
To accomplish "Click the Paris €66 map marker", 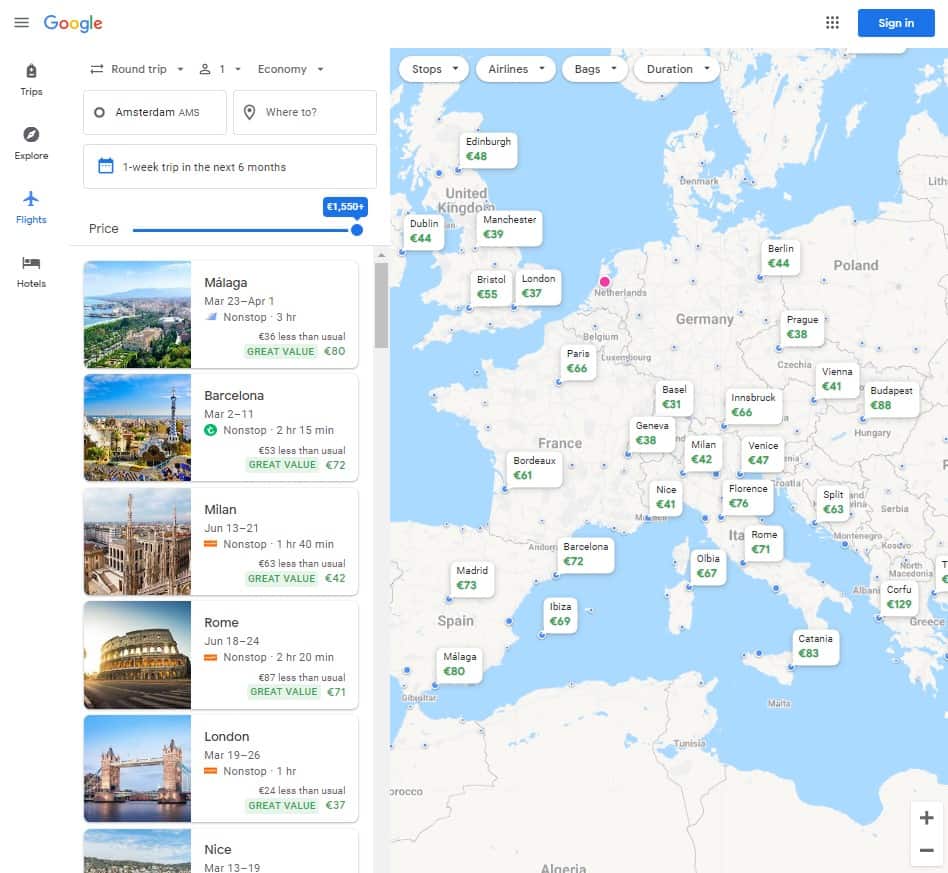I will [577, 361].
